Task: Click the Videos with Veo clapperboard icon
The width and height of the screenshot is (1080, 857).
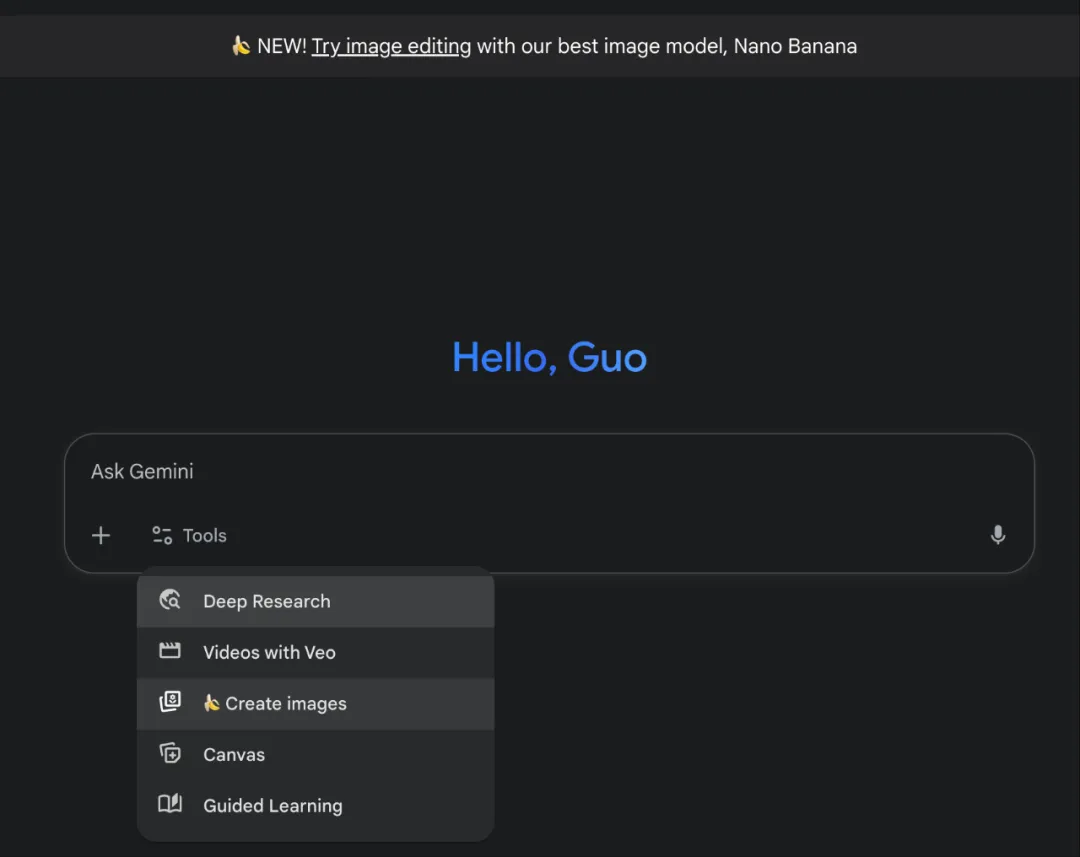Action: point(170,651)
